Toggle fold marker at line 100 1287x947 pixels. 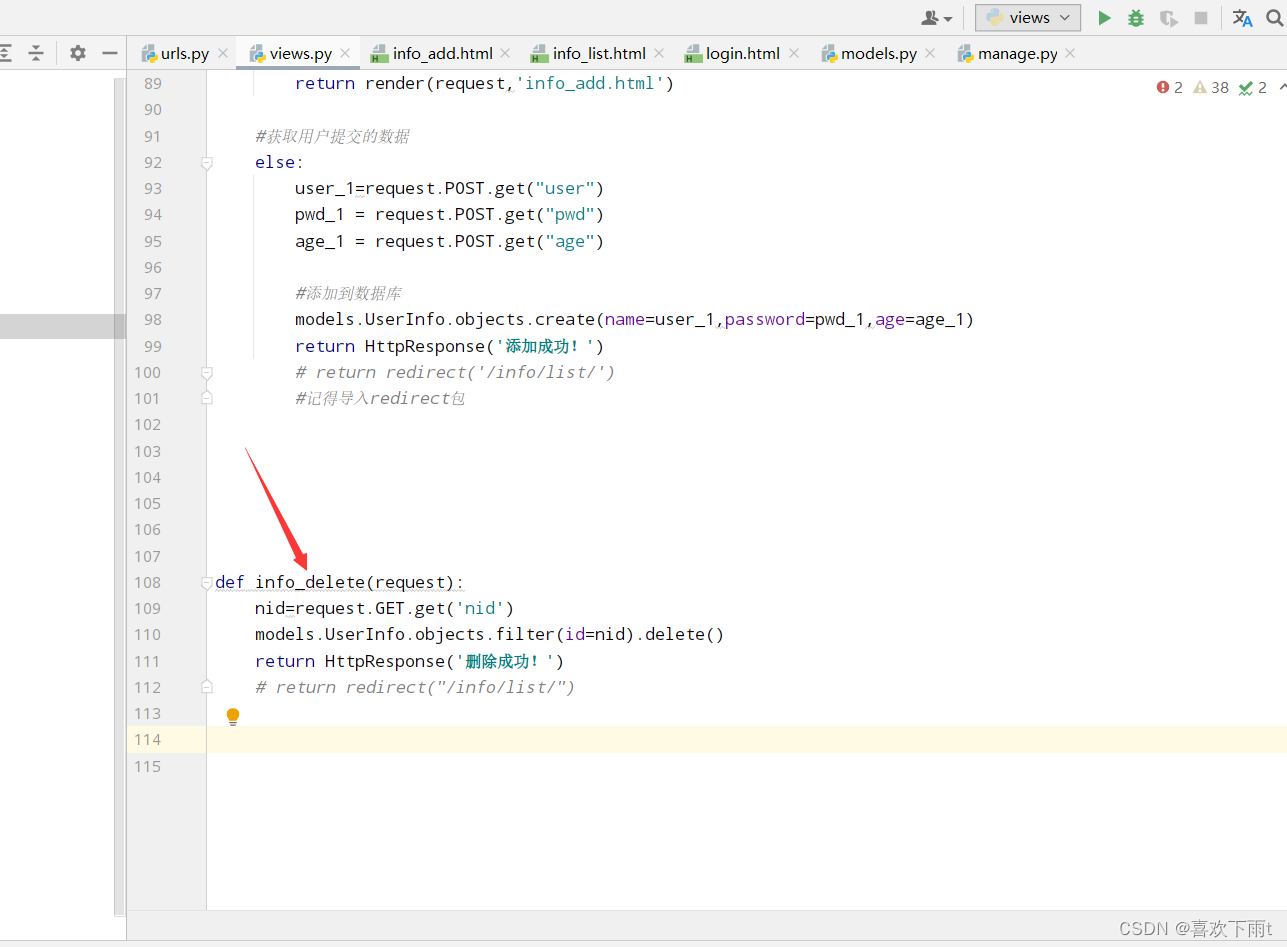point(207,372)
